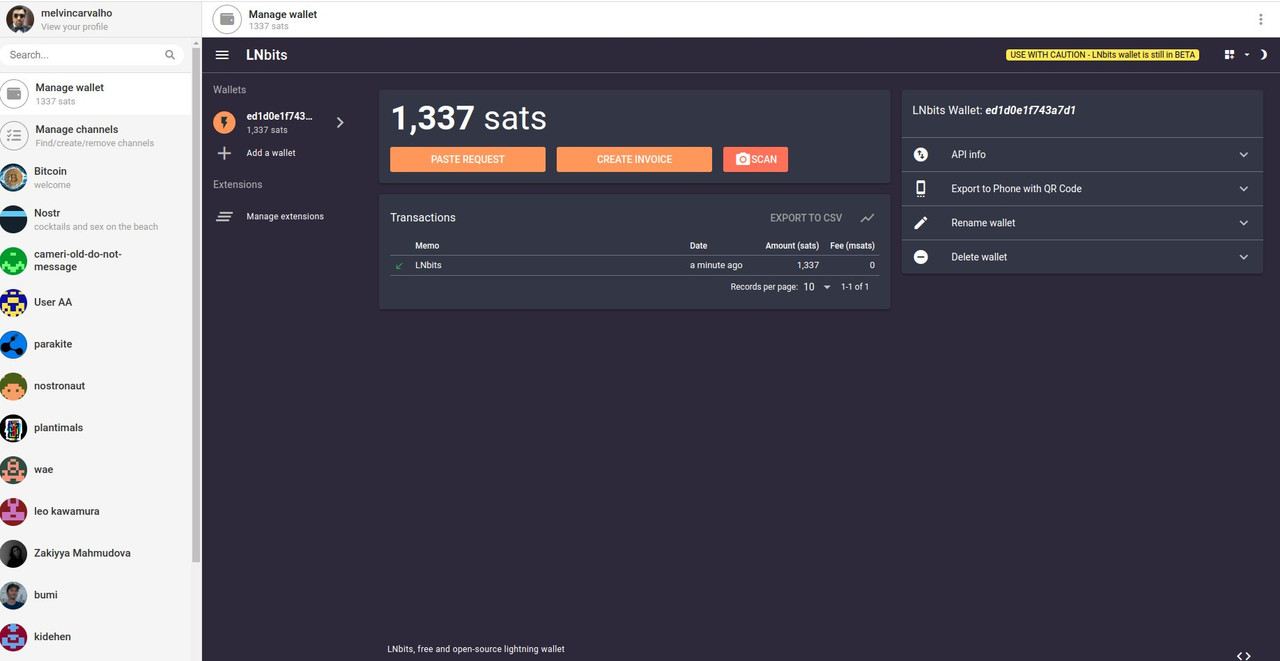Click the incoming payment arrow icon
This screenshot has width=1280, height=661.
pos(400,266)
